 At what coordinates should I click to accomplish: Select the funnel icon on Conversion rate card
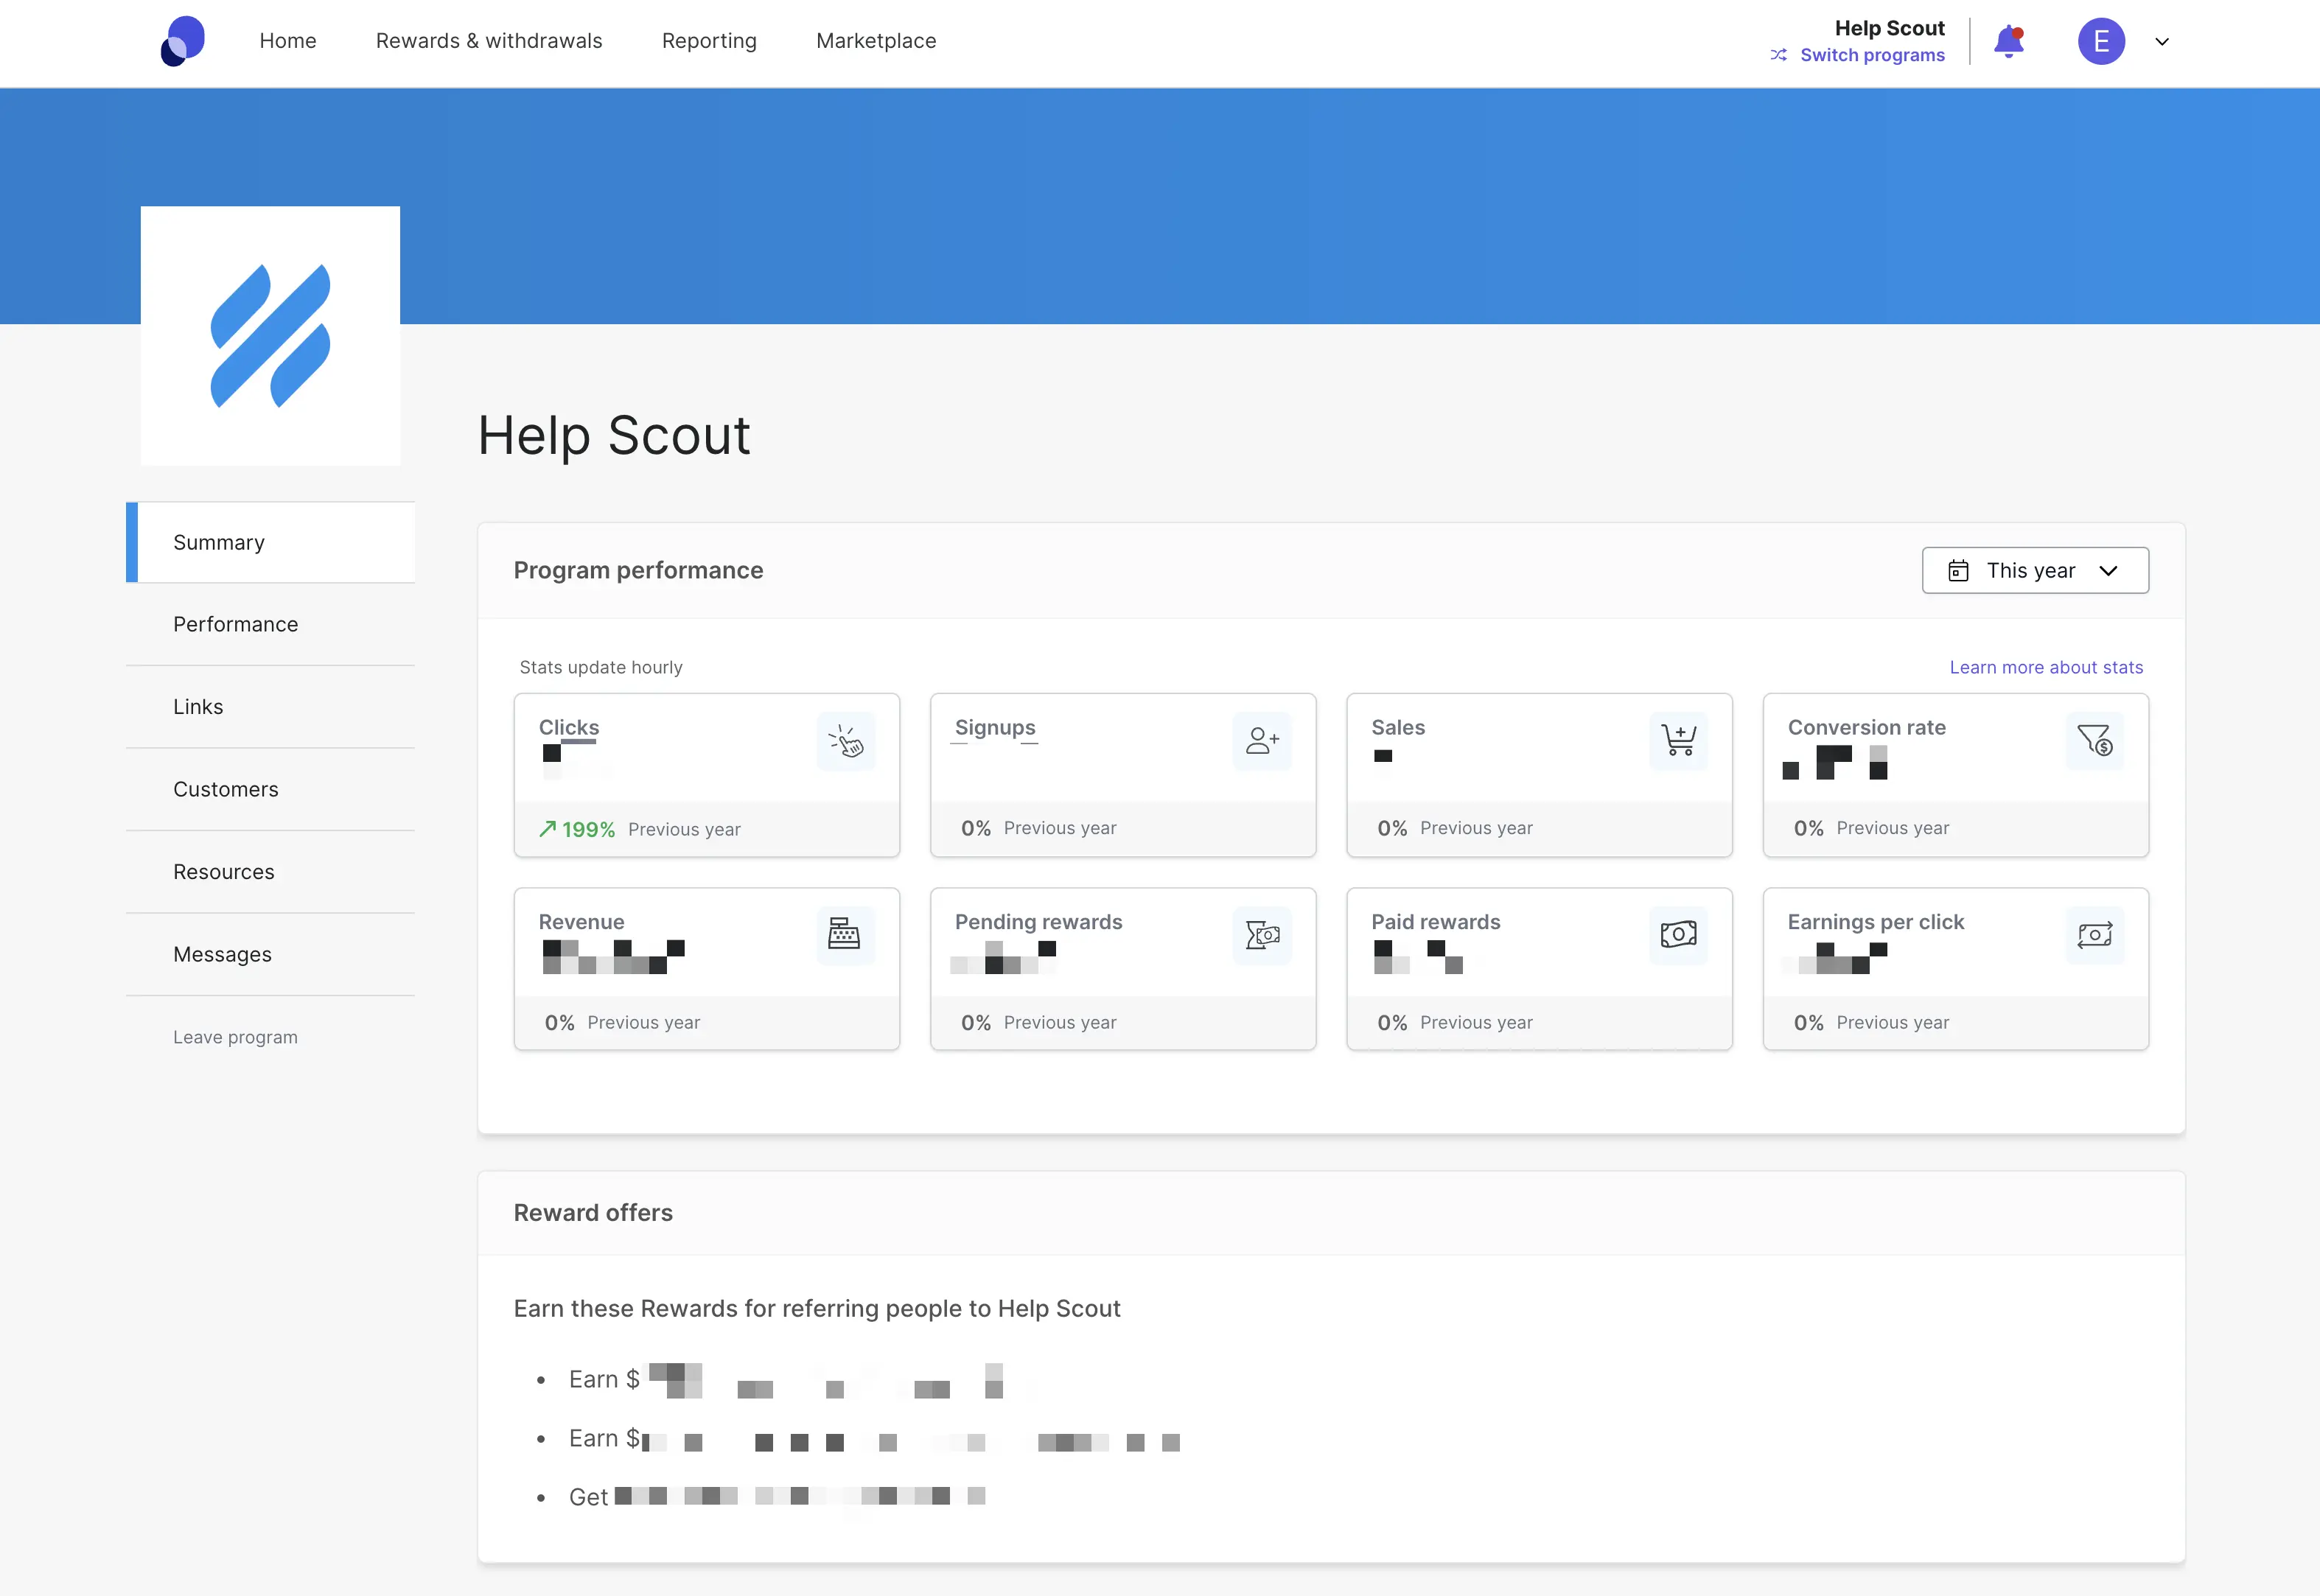point(2095,741)
